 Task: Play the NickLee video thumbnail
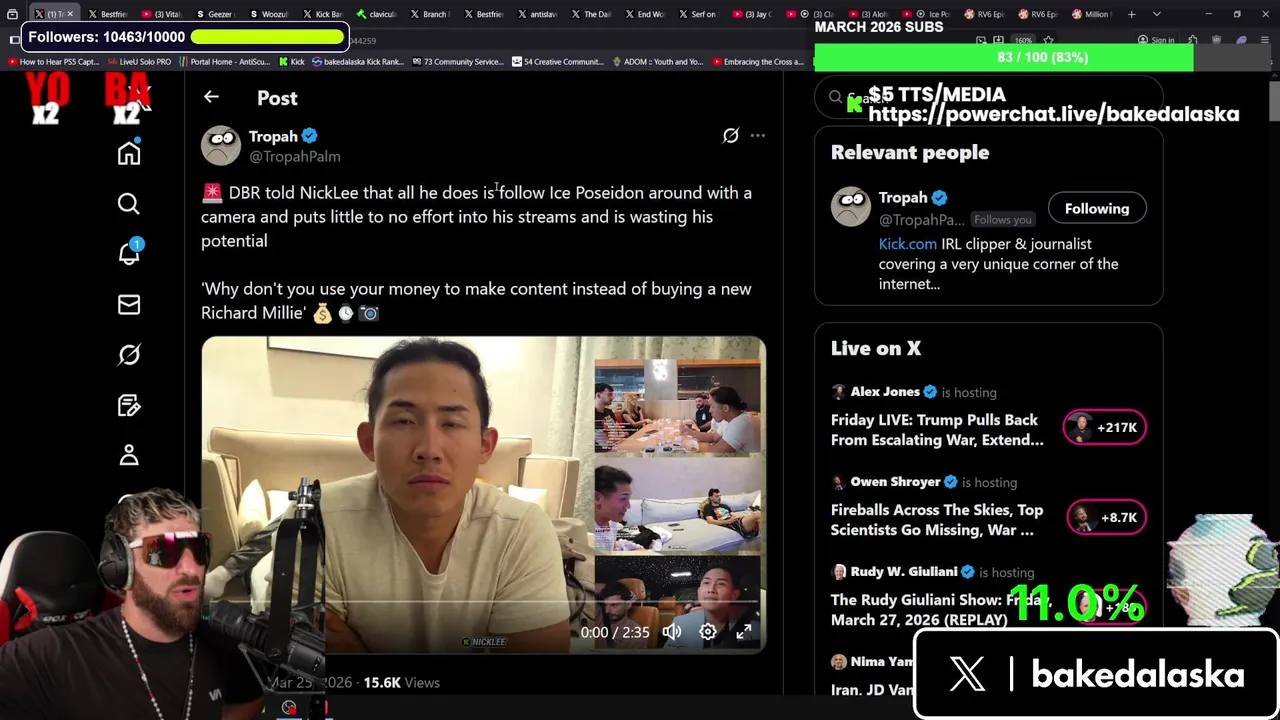pyautogui.click(x=484, y=495)
